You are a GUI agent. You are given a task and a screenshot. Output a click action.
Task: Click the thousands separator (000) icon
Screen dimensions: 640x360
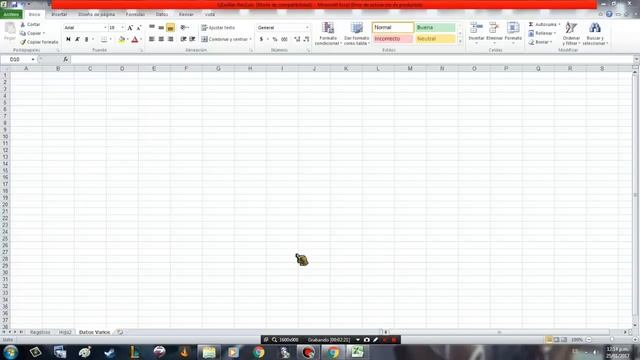pyautogui.click(x=284, y=39)
